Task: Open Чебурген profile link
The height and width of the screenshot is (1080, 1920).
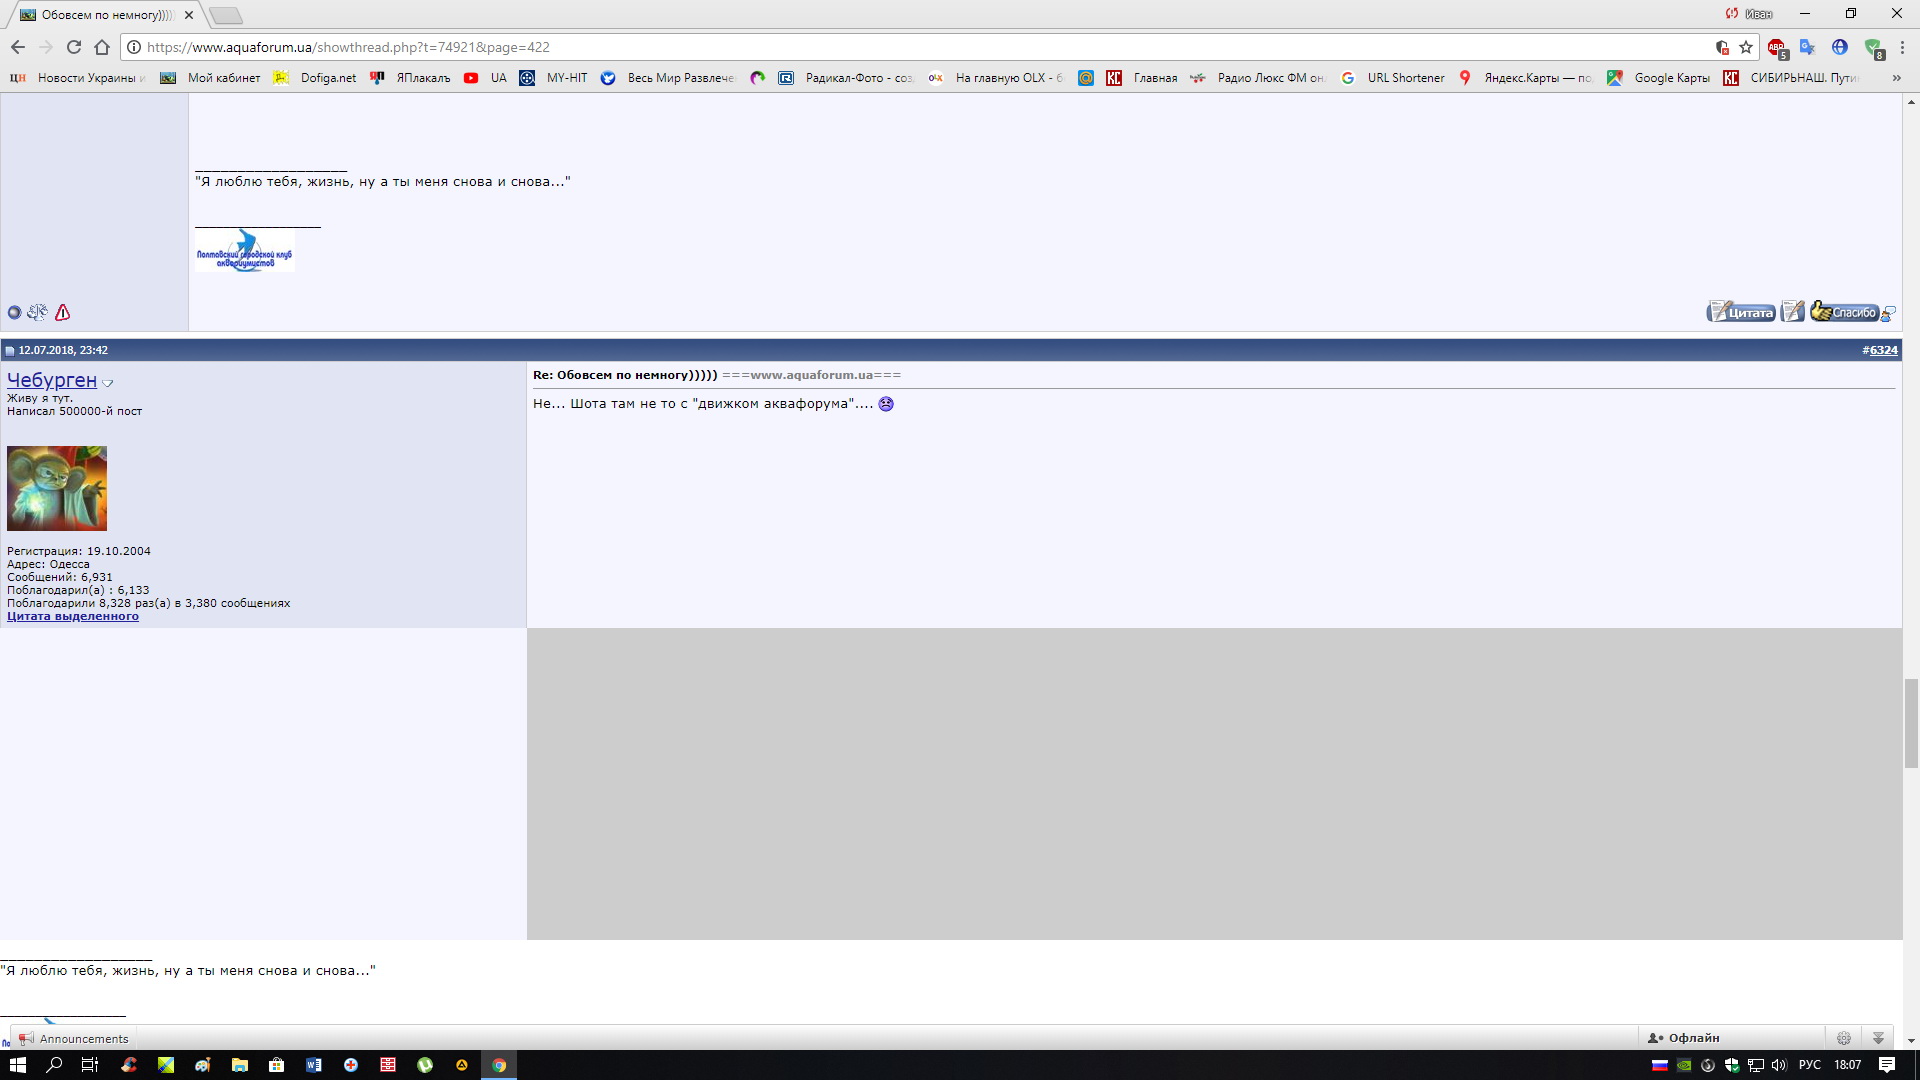Action: (52, 380)
